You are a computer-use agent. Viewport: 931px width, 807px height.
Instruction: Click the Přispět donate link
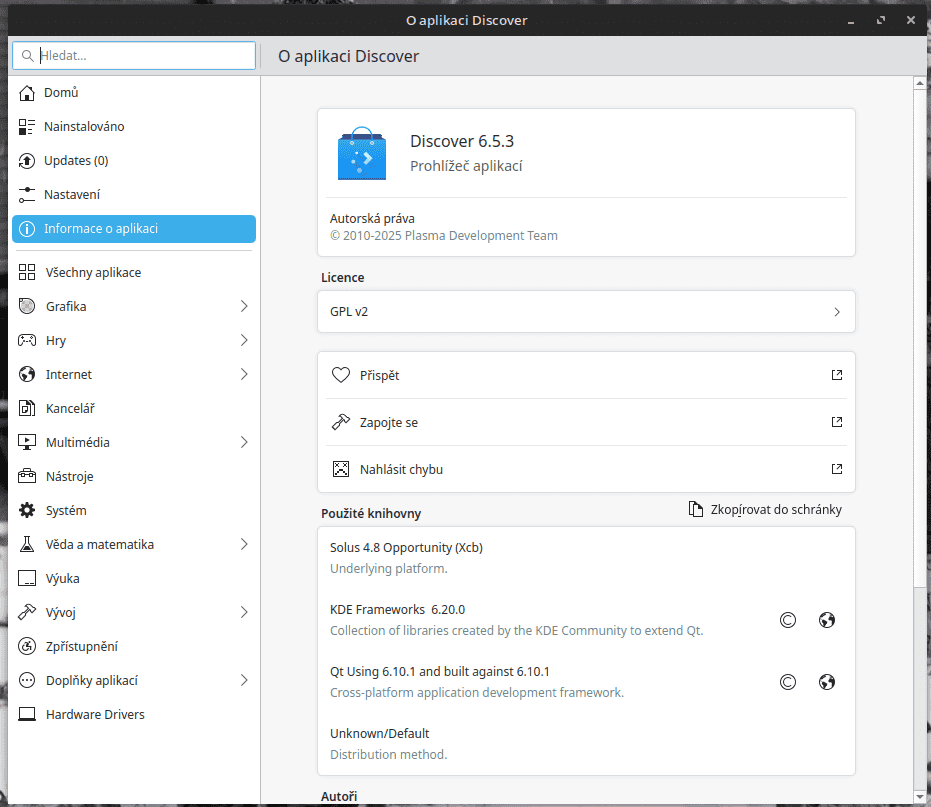coord(587,375)
